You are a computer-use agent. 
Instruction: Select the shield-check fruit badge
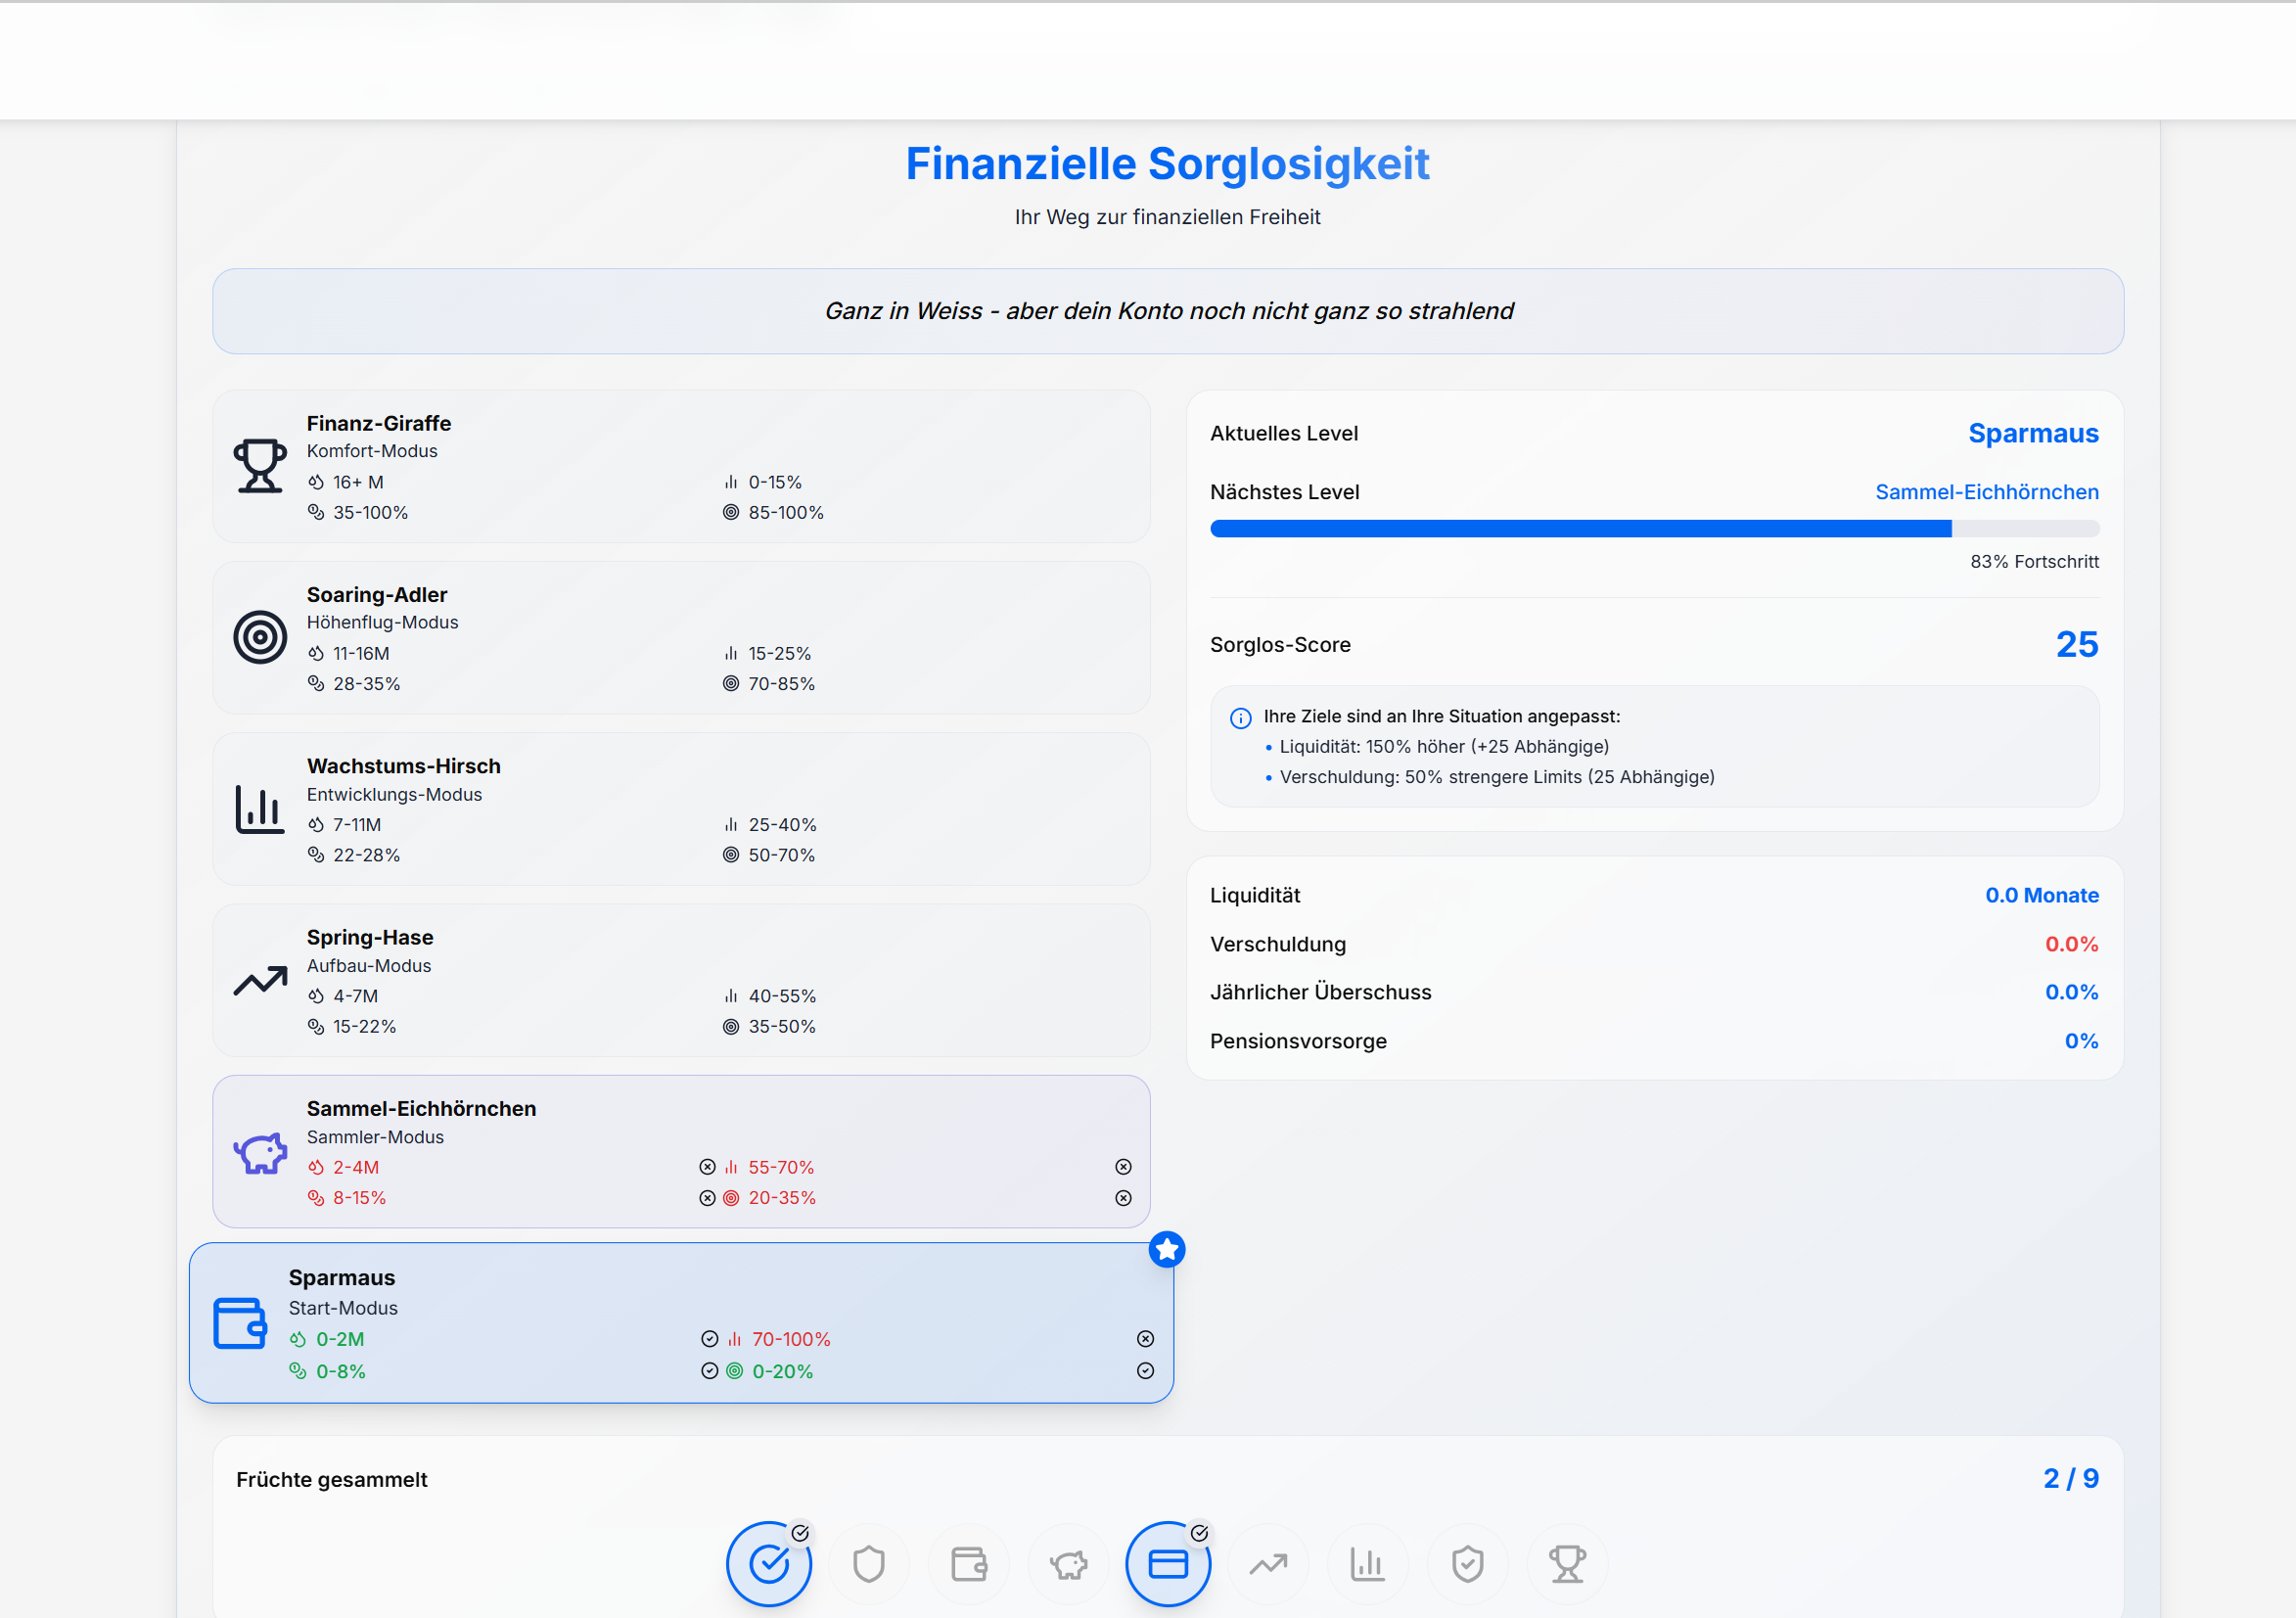click(x=1467, y=1564)
